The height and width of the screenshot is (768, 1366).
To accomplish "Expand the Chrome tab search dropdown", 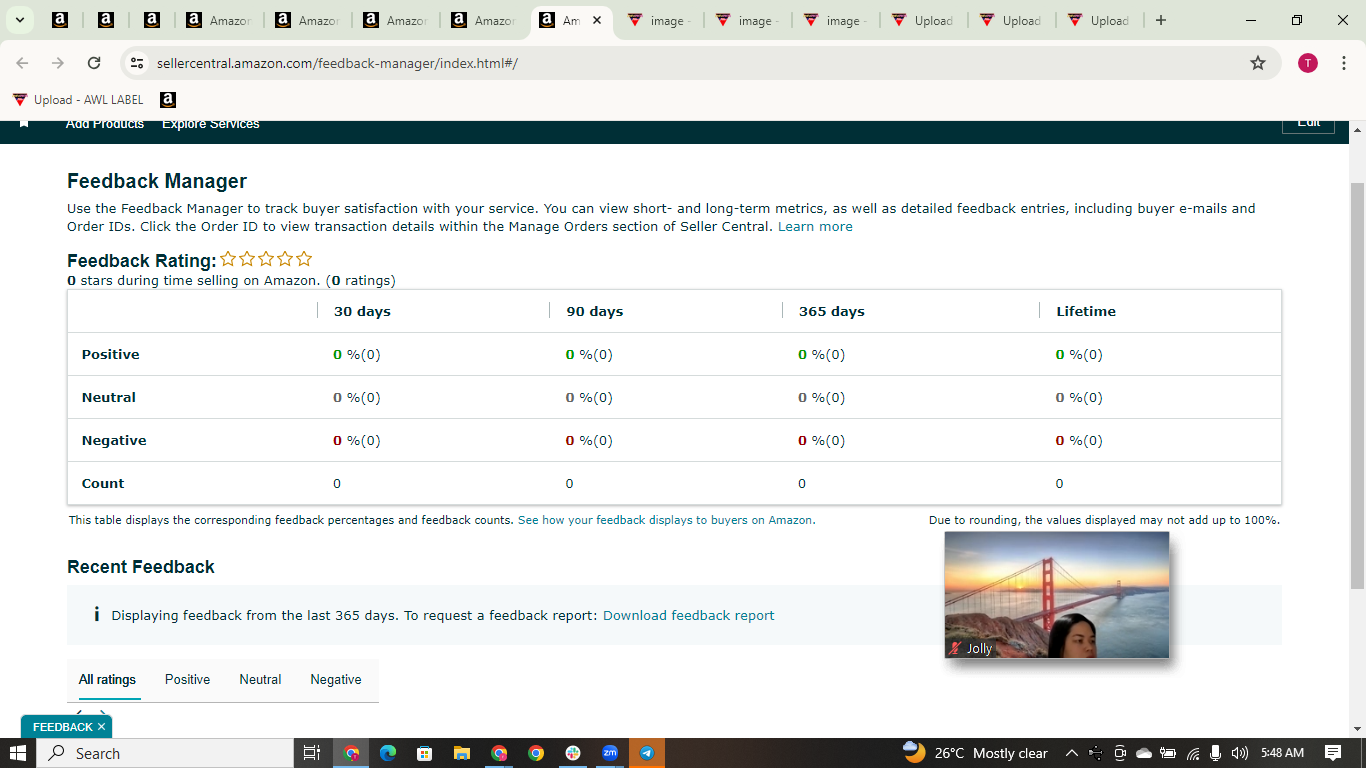I will (19, 20).
